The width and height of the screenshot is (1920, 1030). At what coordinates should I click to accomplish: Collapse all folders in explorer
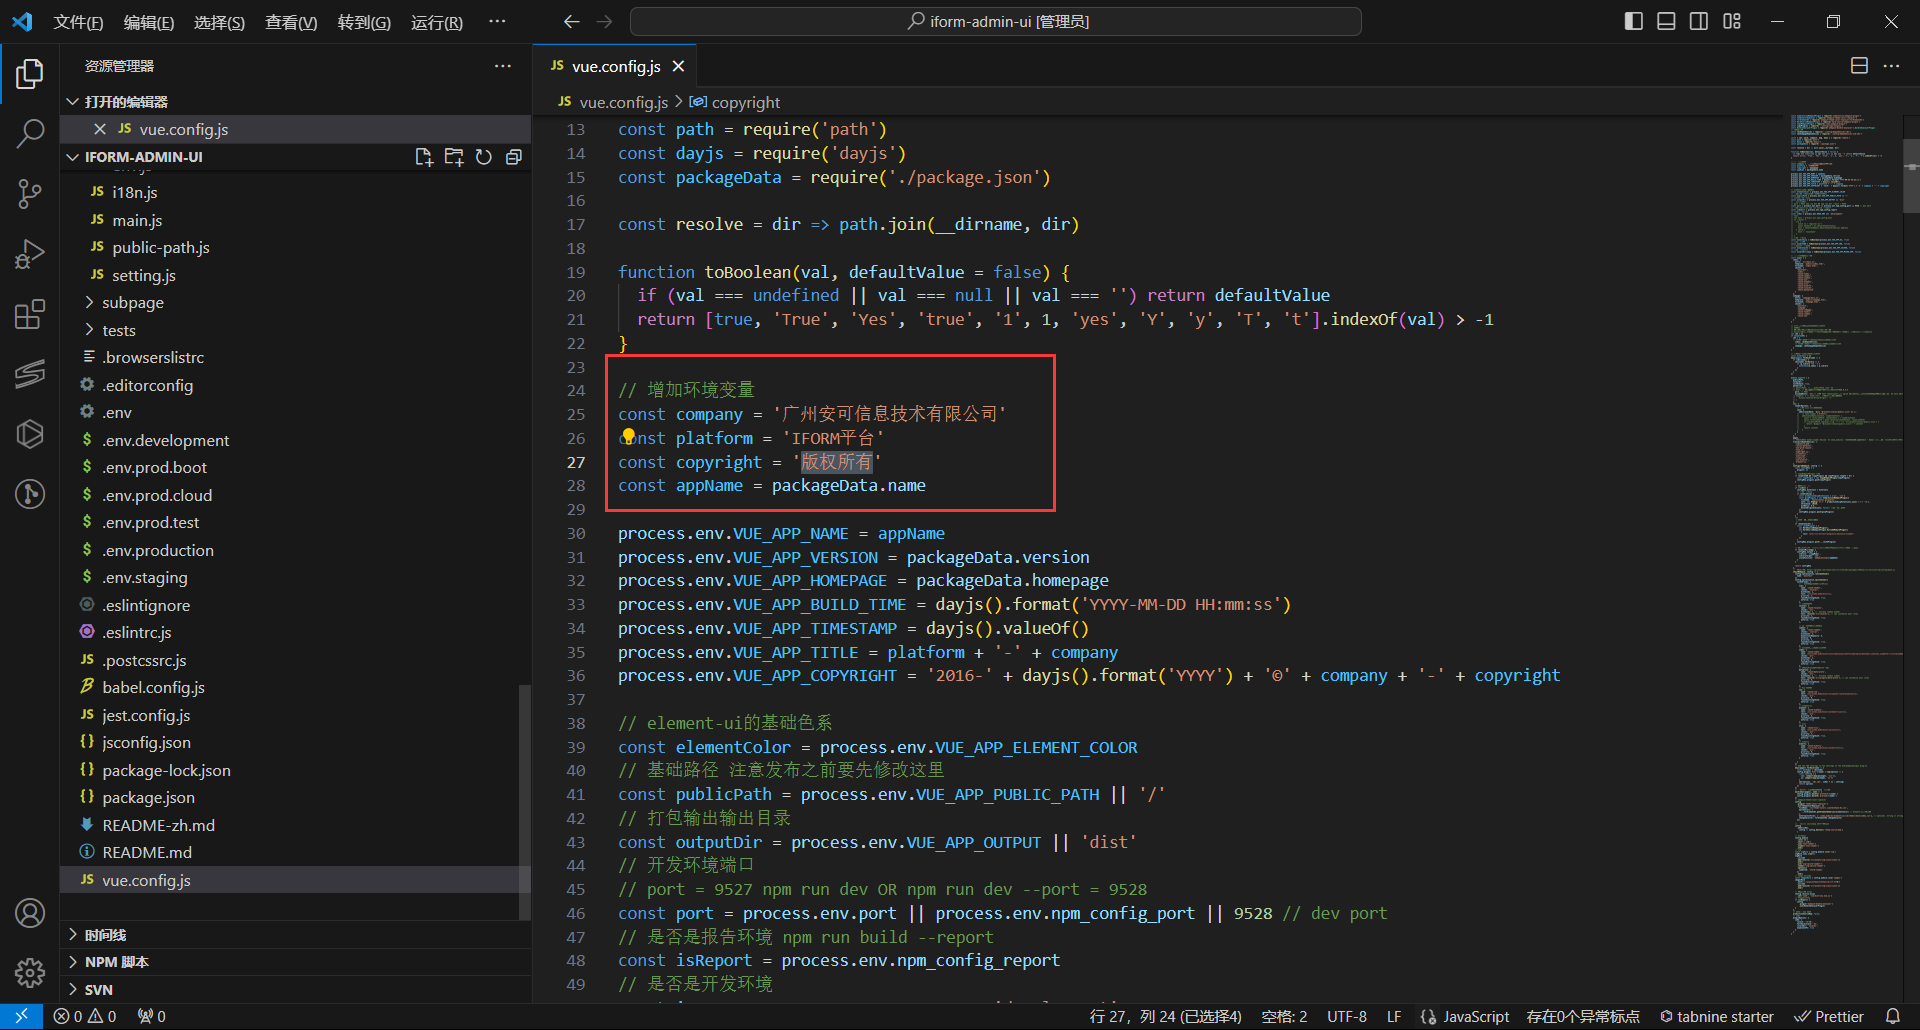(x=514, y=157)
